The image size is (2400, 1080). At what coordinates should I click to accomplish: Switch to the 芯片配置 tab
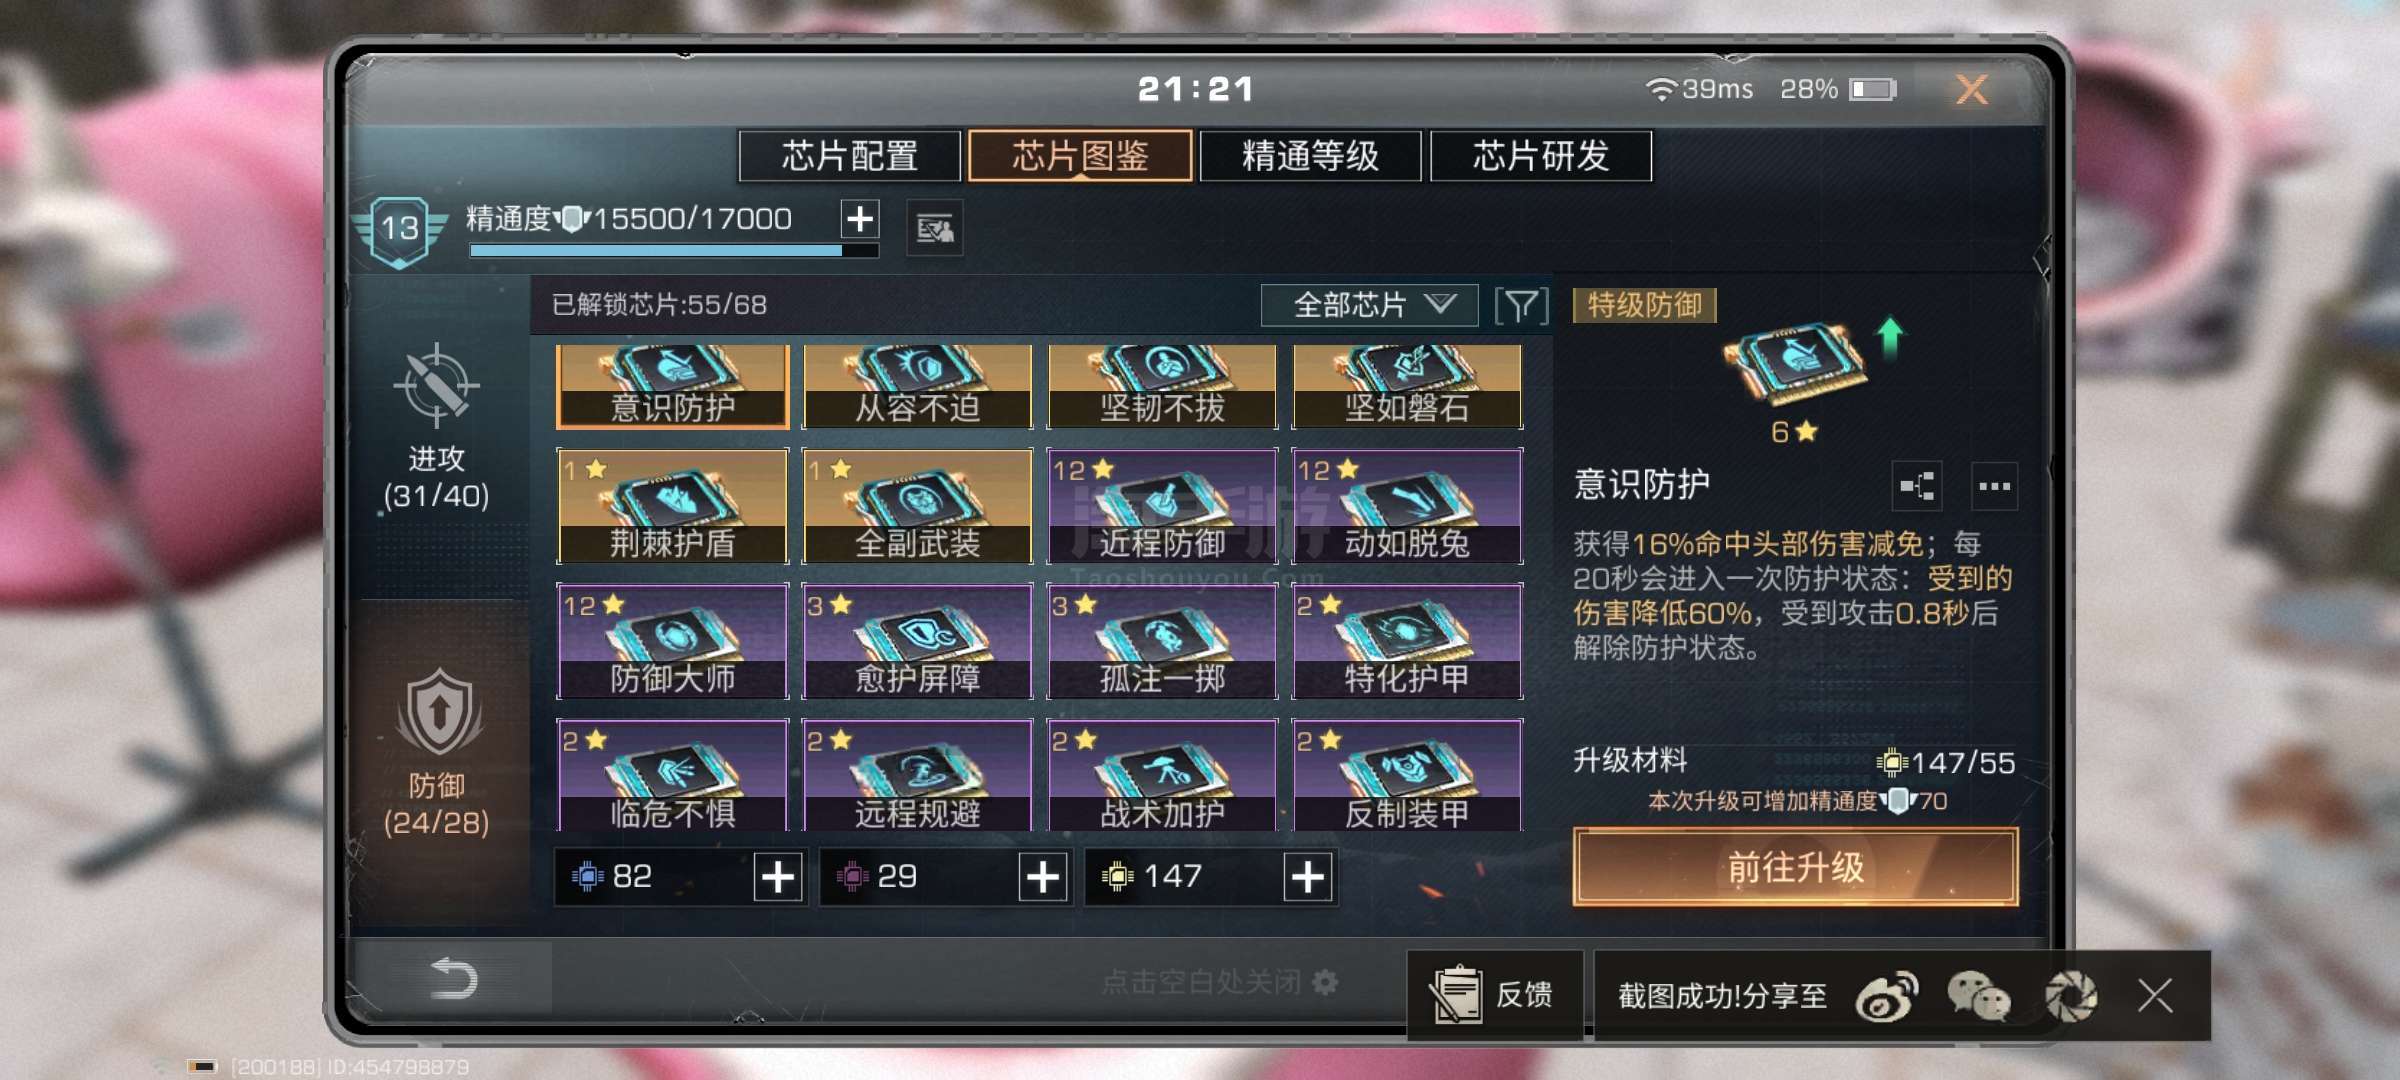[x=850, y=156]
